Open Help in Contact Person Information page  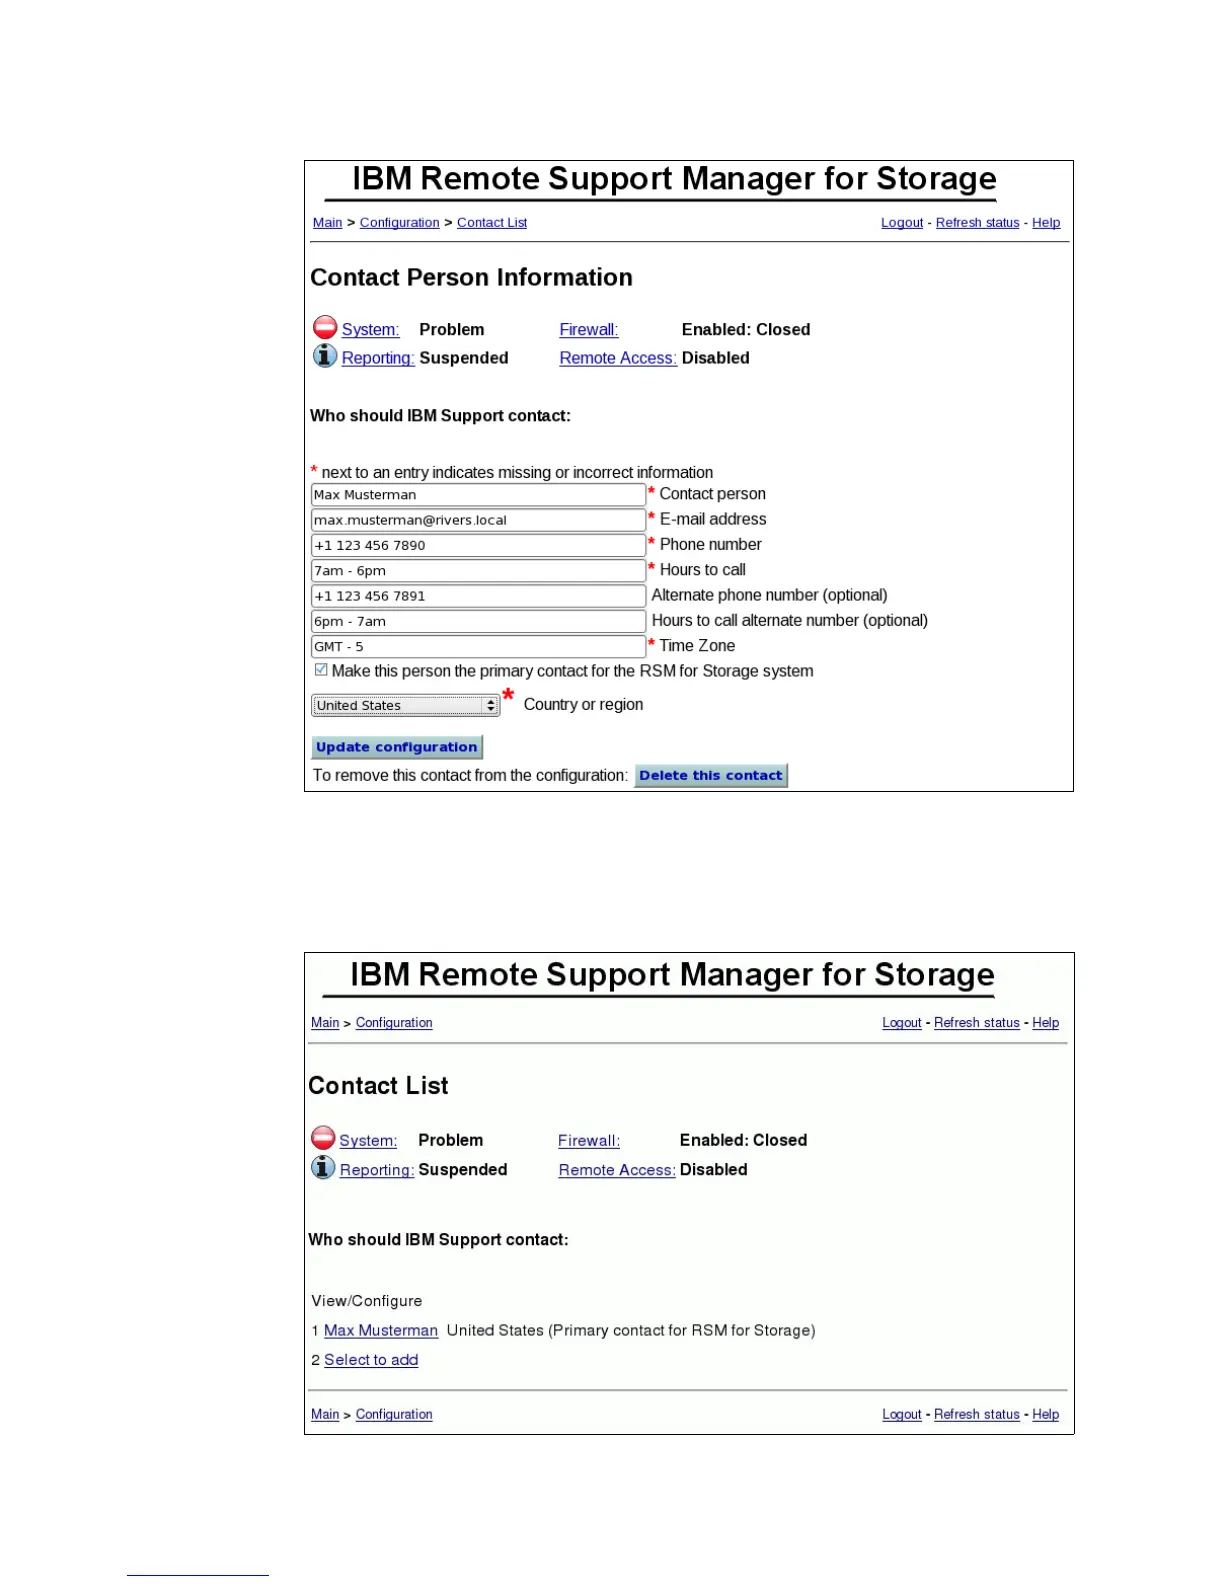(1046, 223)
